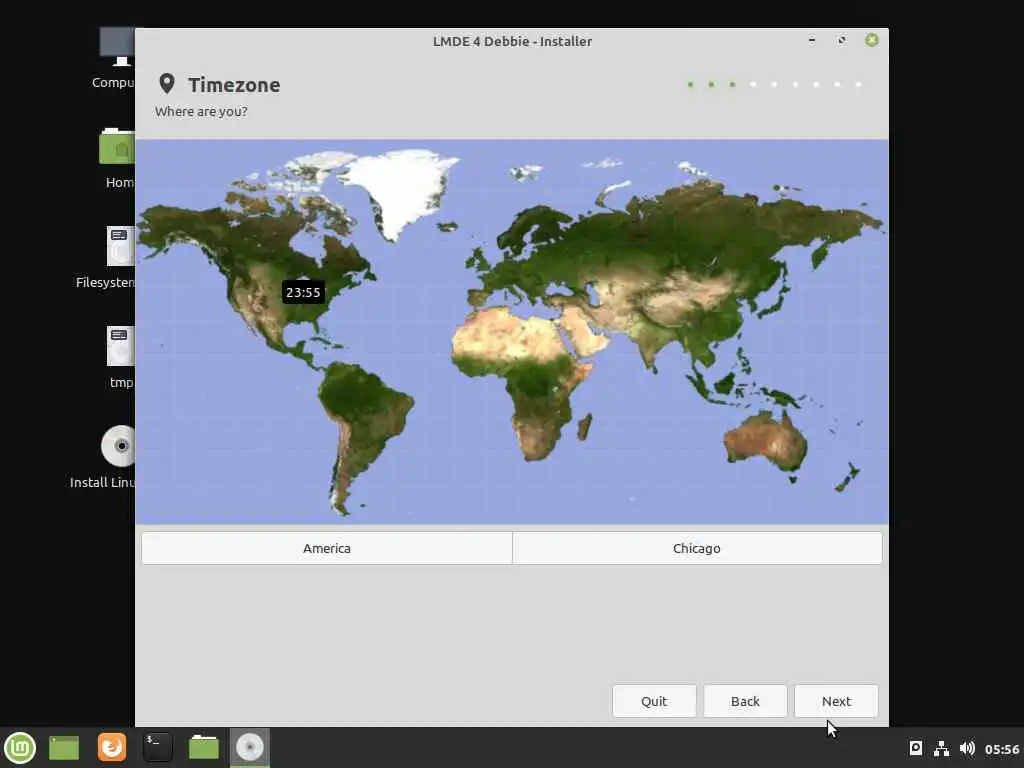Screen dimensions: 1024x768
Task: Open the volume tray icon
Action: click(x=967, y=748)
